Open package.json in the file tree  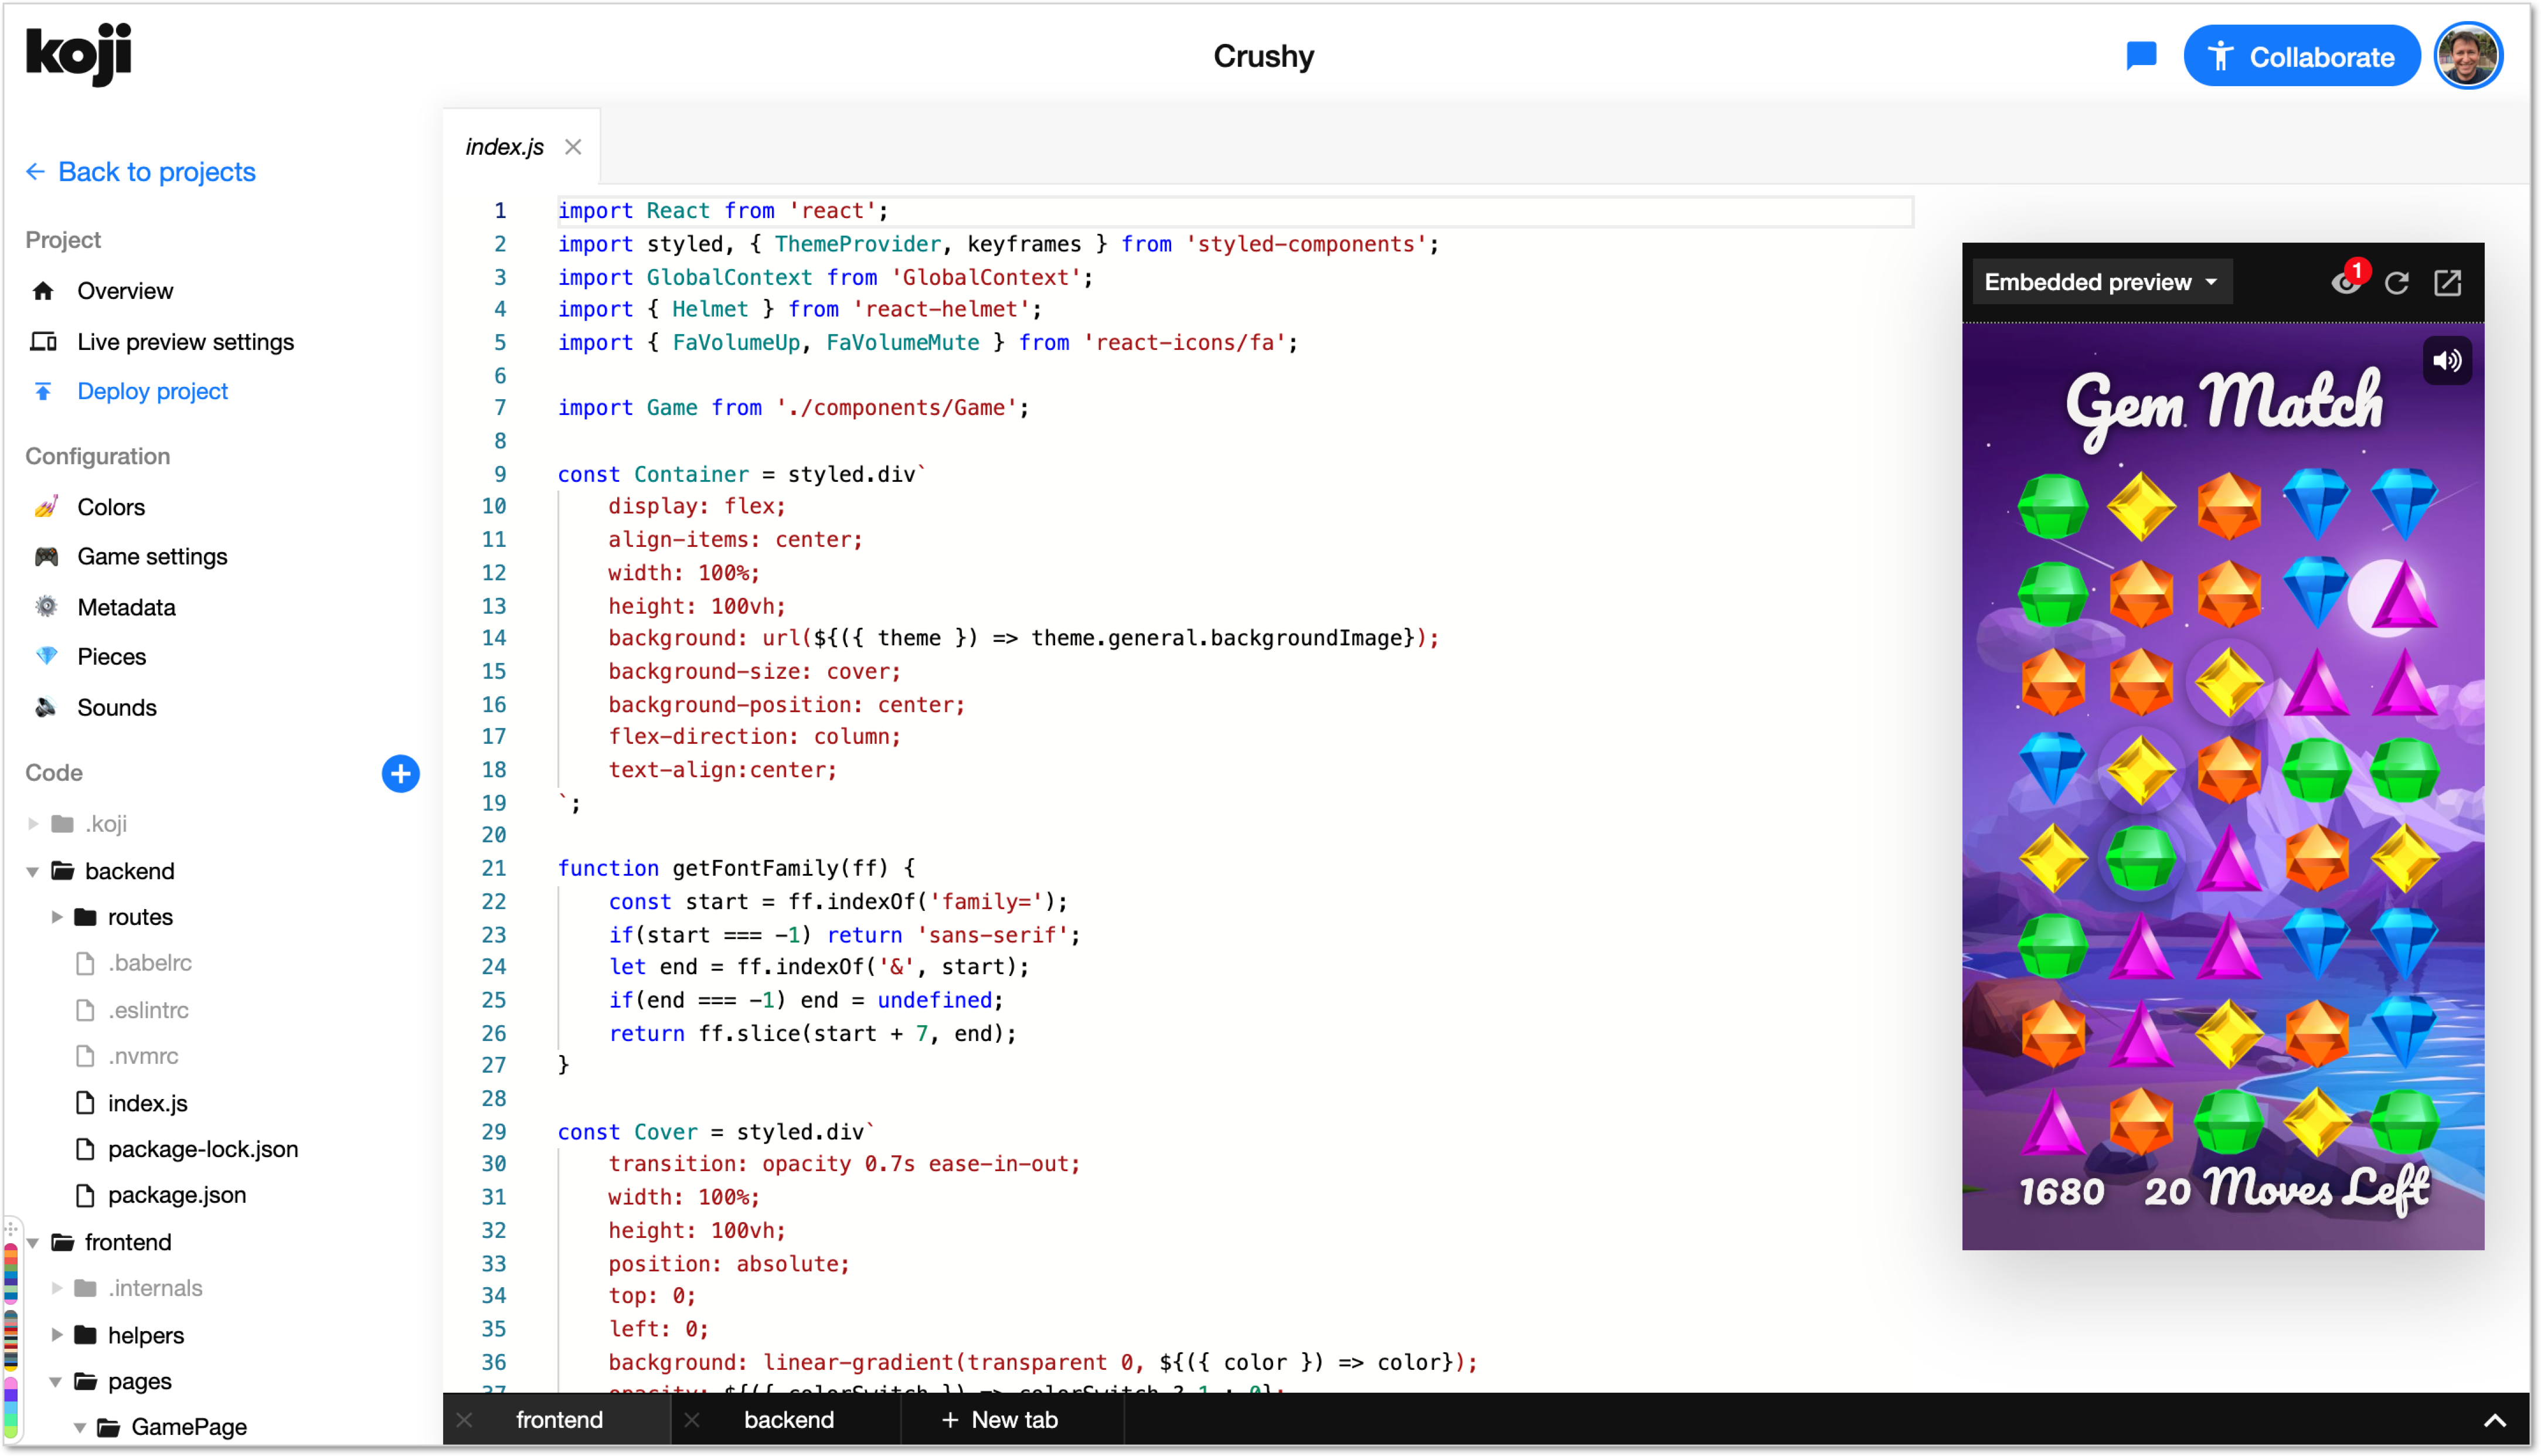176,1195
